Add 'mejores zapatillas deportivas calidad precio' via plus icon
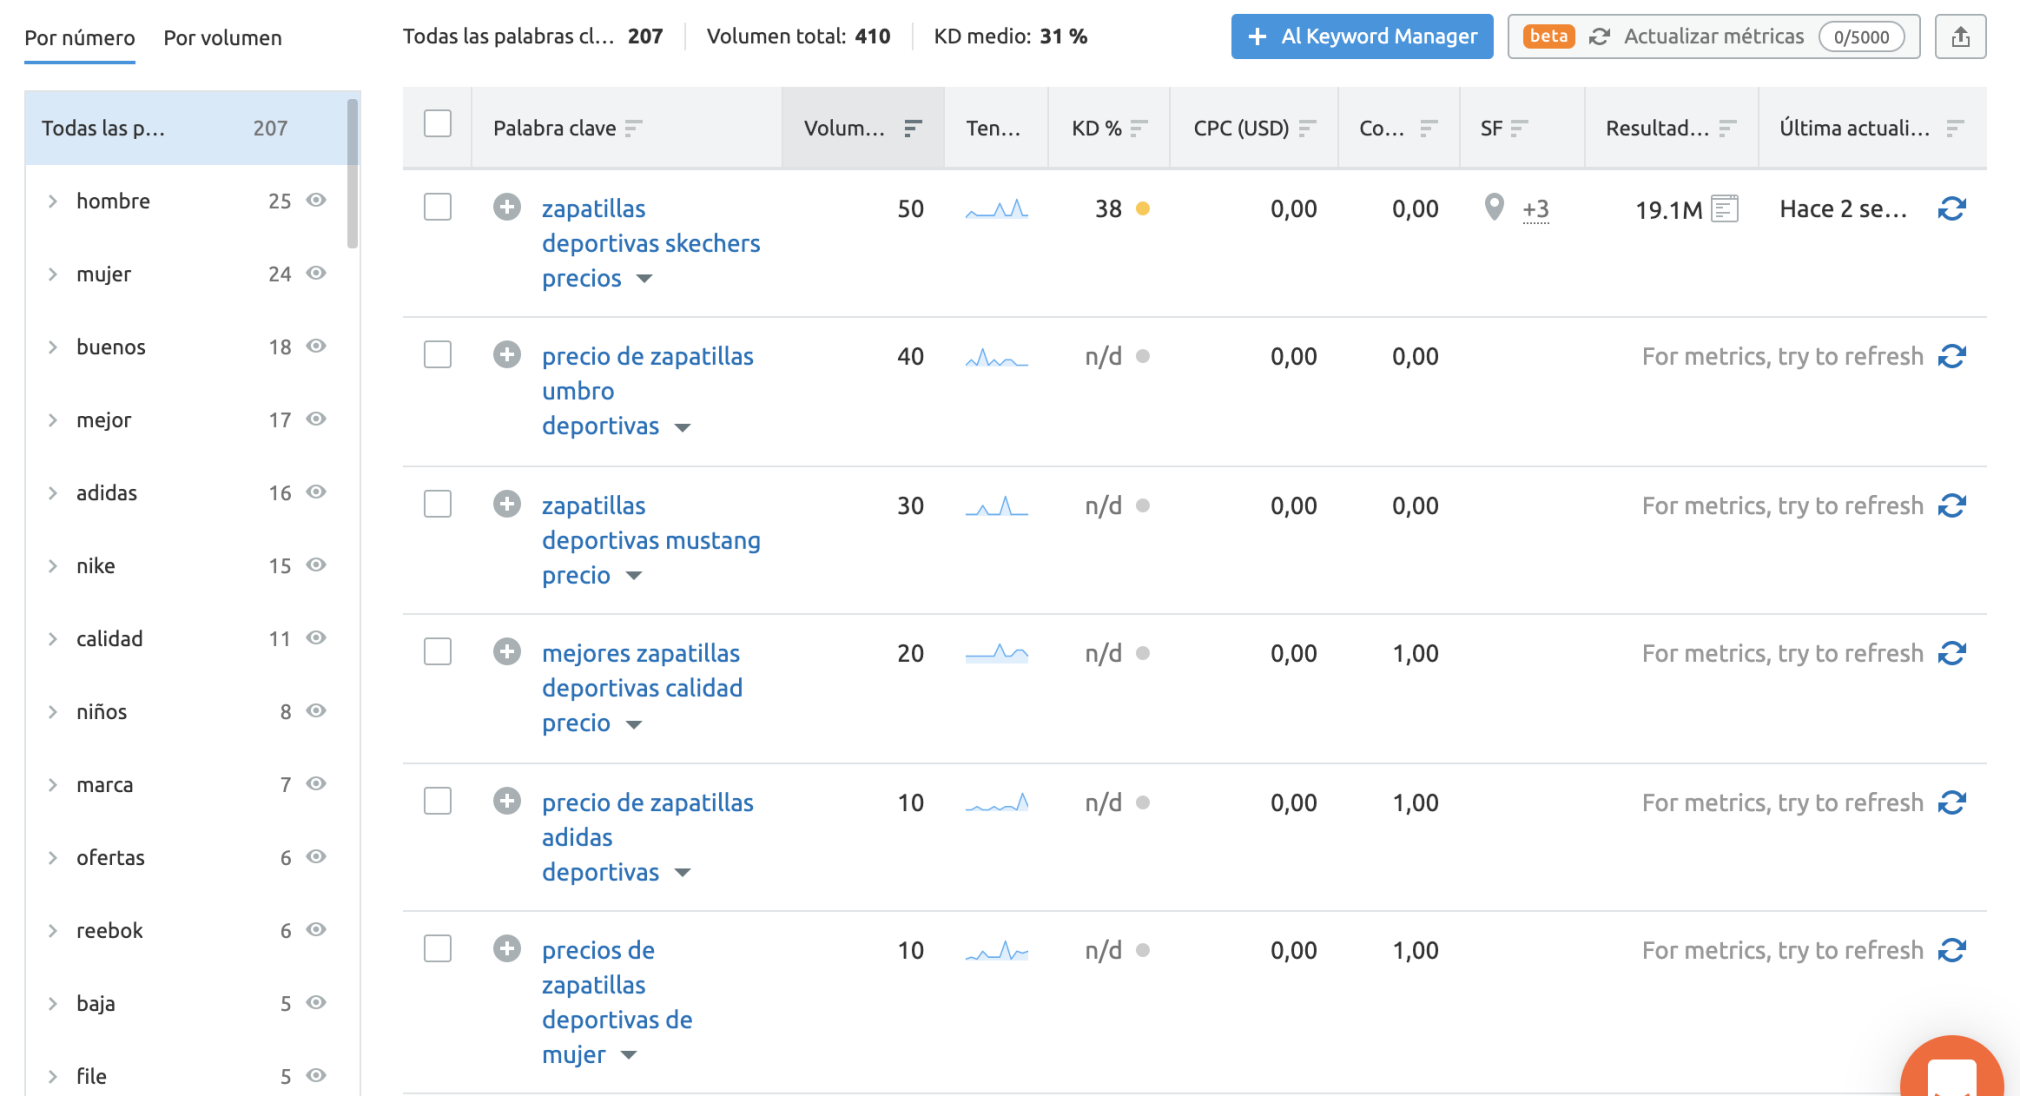 click(507, 652)
